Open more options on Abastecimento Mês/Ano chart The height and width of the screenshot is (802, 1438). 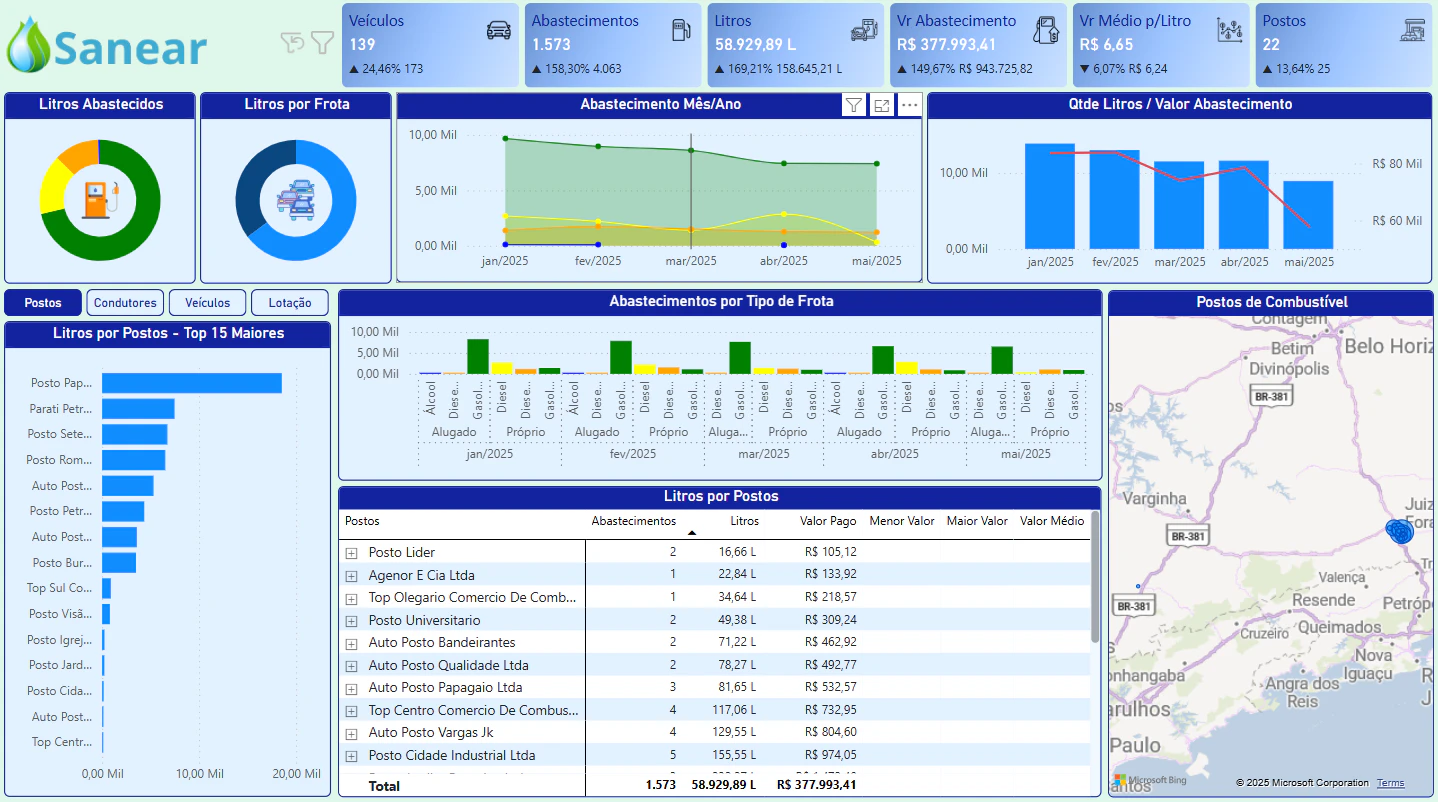(x=909, y=105)
